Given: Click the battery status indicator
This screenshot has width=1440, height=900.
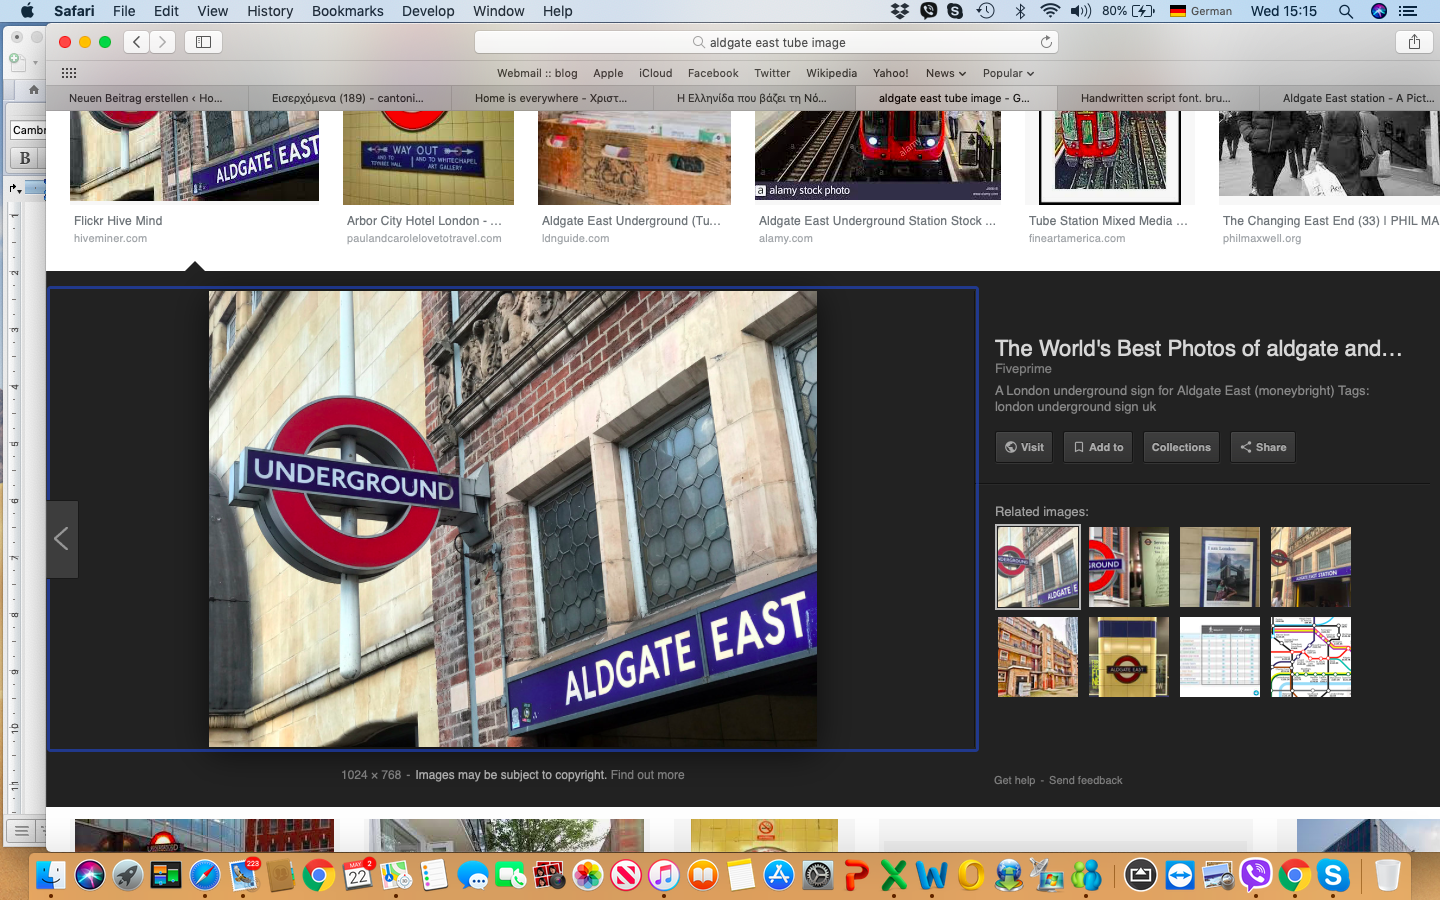Looking at the screenshot, I should pos(1129,11).
